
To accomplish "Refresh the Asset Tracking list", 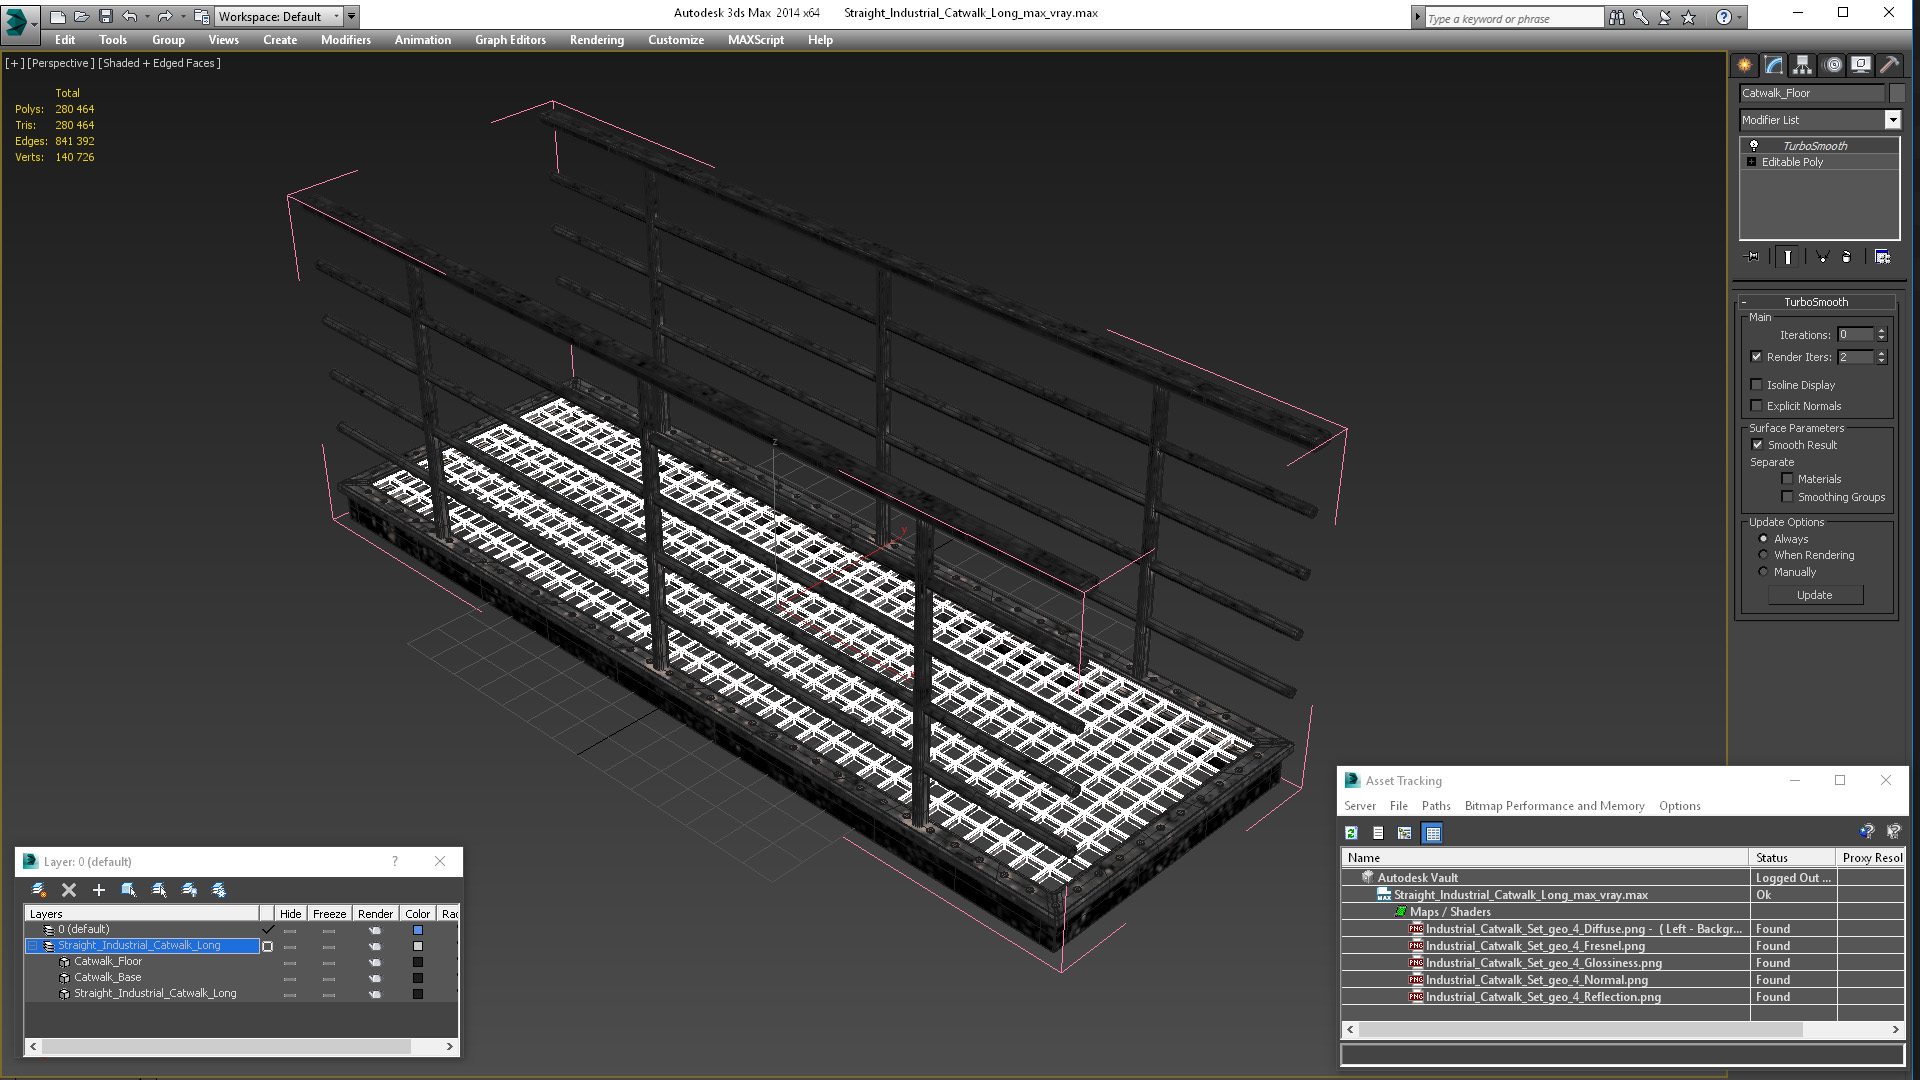I will (x=1351, y=833).
